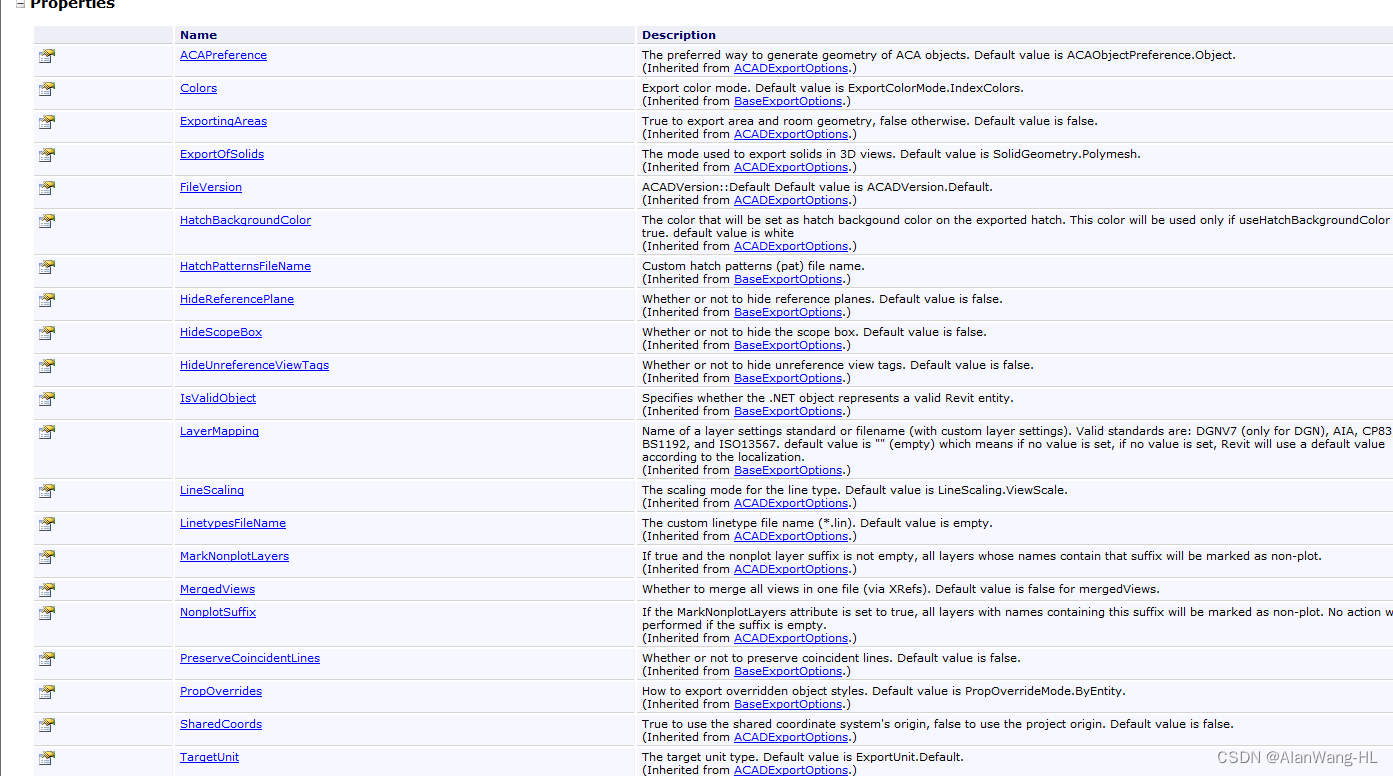Click the property icon beside TargetUnit
Viewport: 1393px width, 776px height.
click(x=47, y=758)
